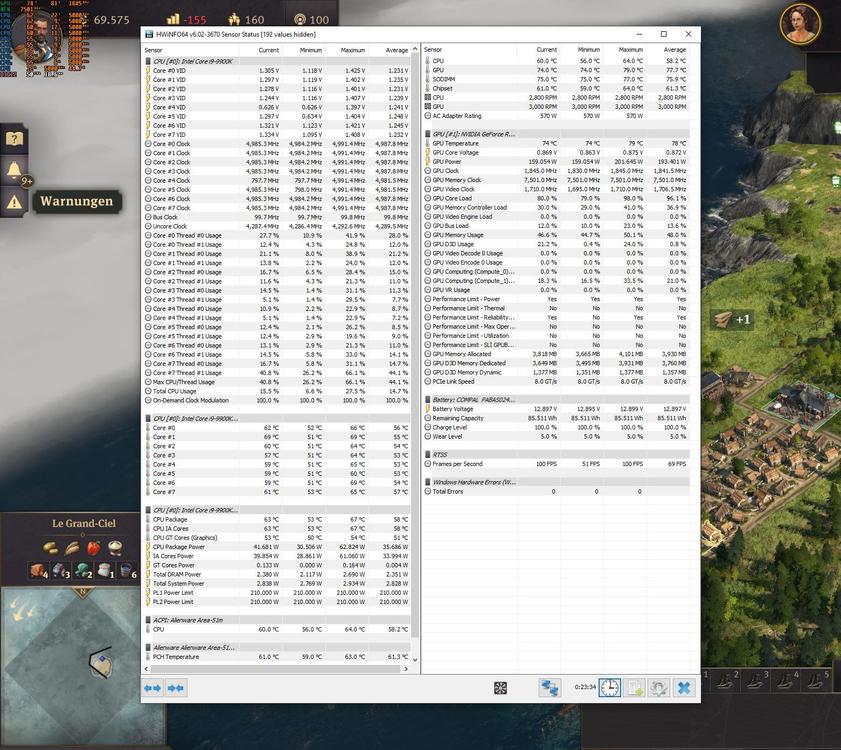Open the notifications bell icon
This screenshot has width=841, height=750.
pyautogui.click(x=14, y=170)
